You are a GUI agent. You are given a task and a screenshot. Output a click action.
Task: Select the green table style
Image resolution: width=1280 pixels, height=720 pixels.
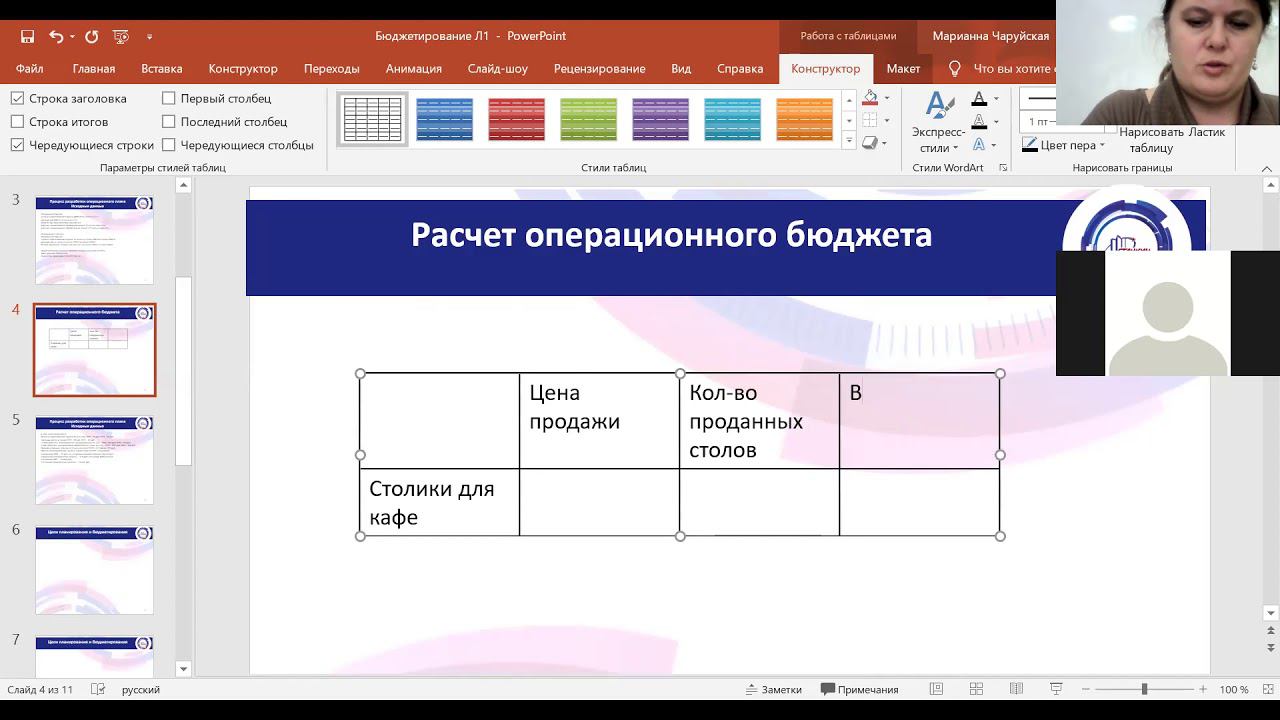[x=589, y=119]
